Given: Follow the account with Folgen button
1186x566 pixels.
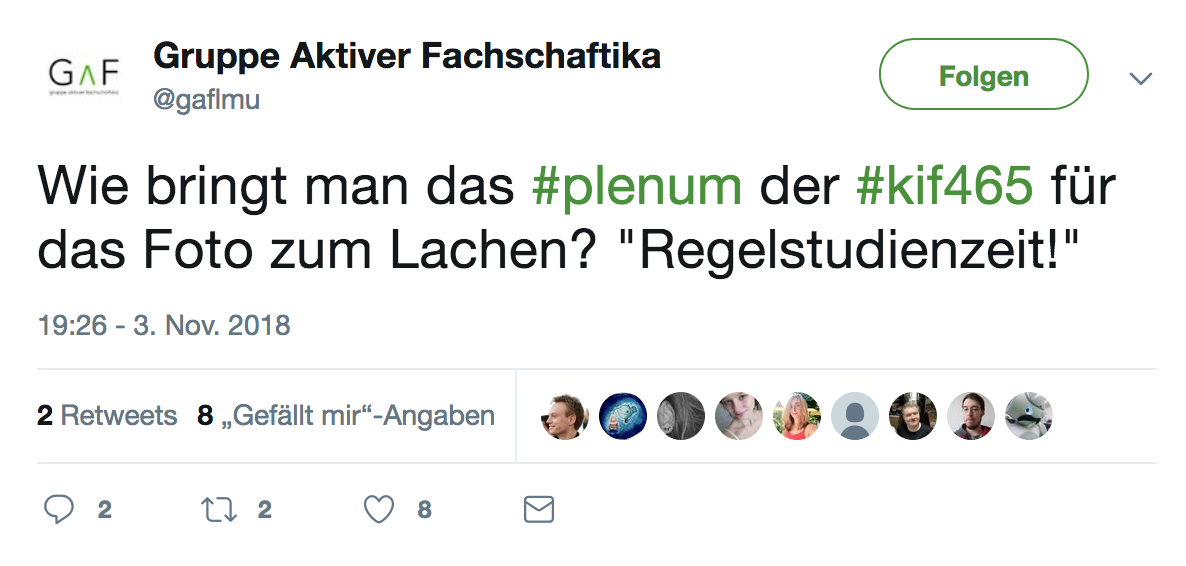Looking at the screenshot, I should click(x=983, y=75).
